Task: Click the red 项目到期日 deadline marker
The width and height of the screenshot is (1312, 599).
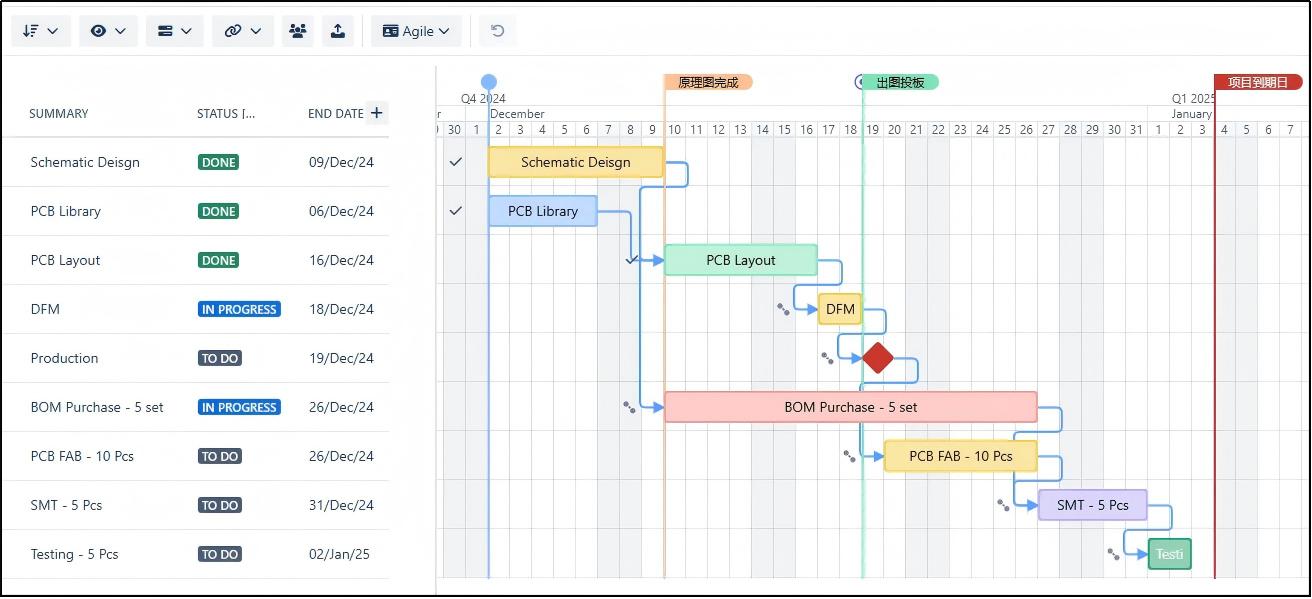Action: [x=1257, y=82]
